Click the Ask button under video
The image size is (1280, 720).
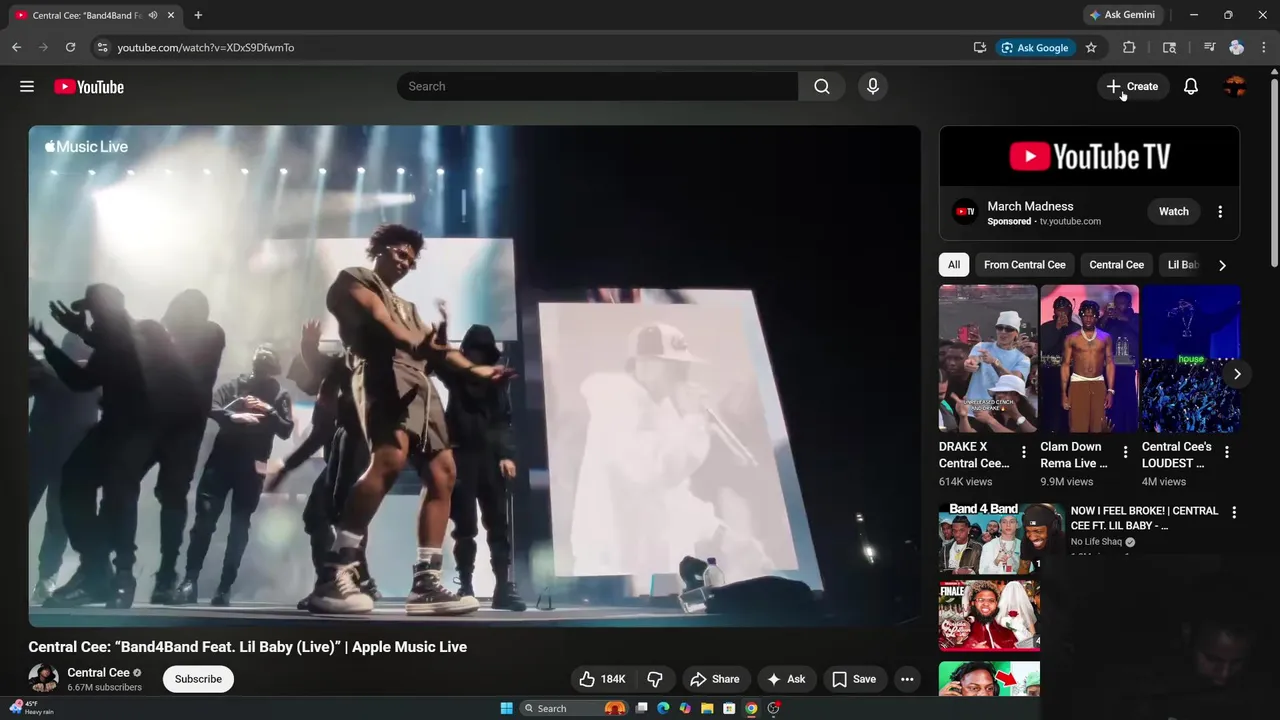tap(786, 679)
